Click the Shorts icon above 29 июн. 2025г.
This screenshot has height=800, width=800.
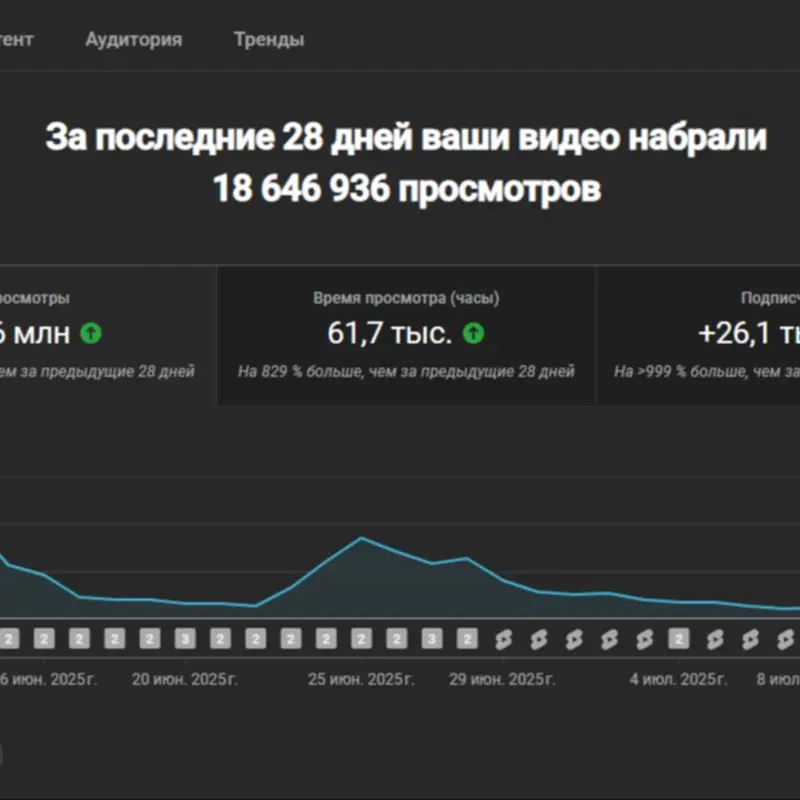pyautogui.click(x=503, y=639)
